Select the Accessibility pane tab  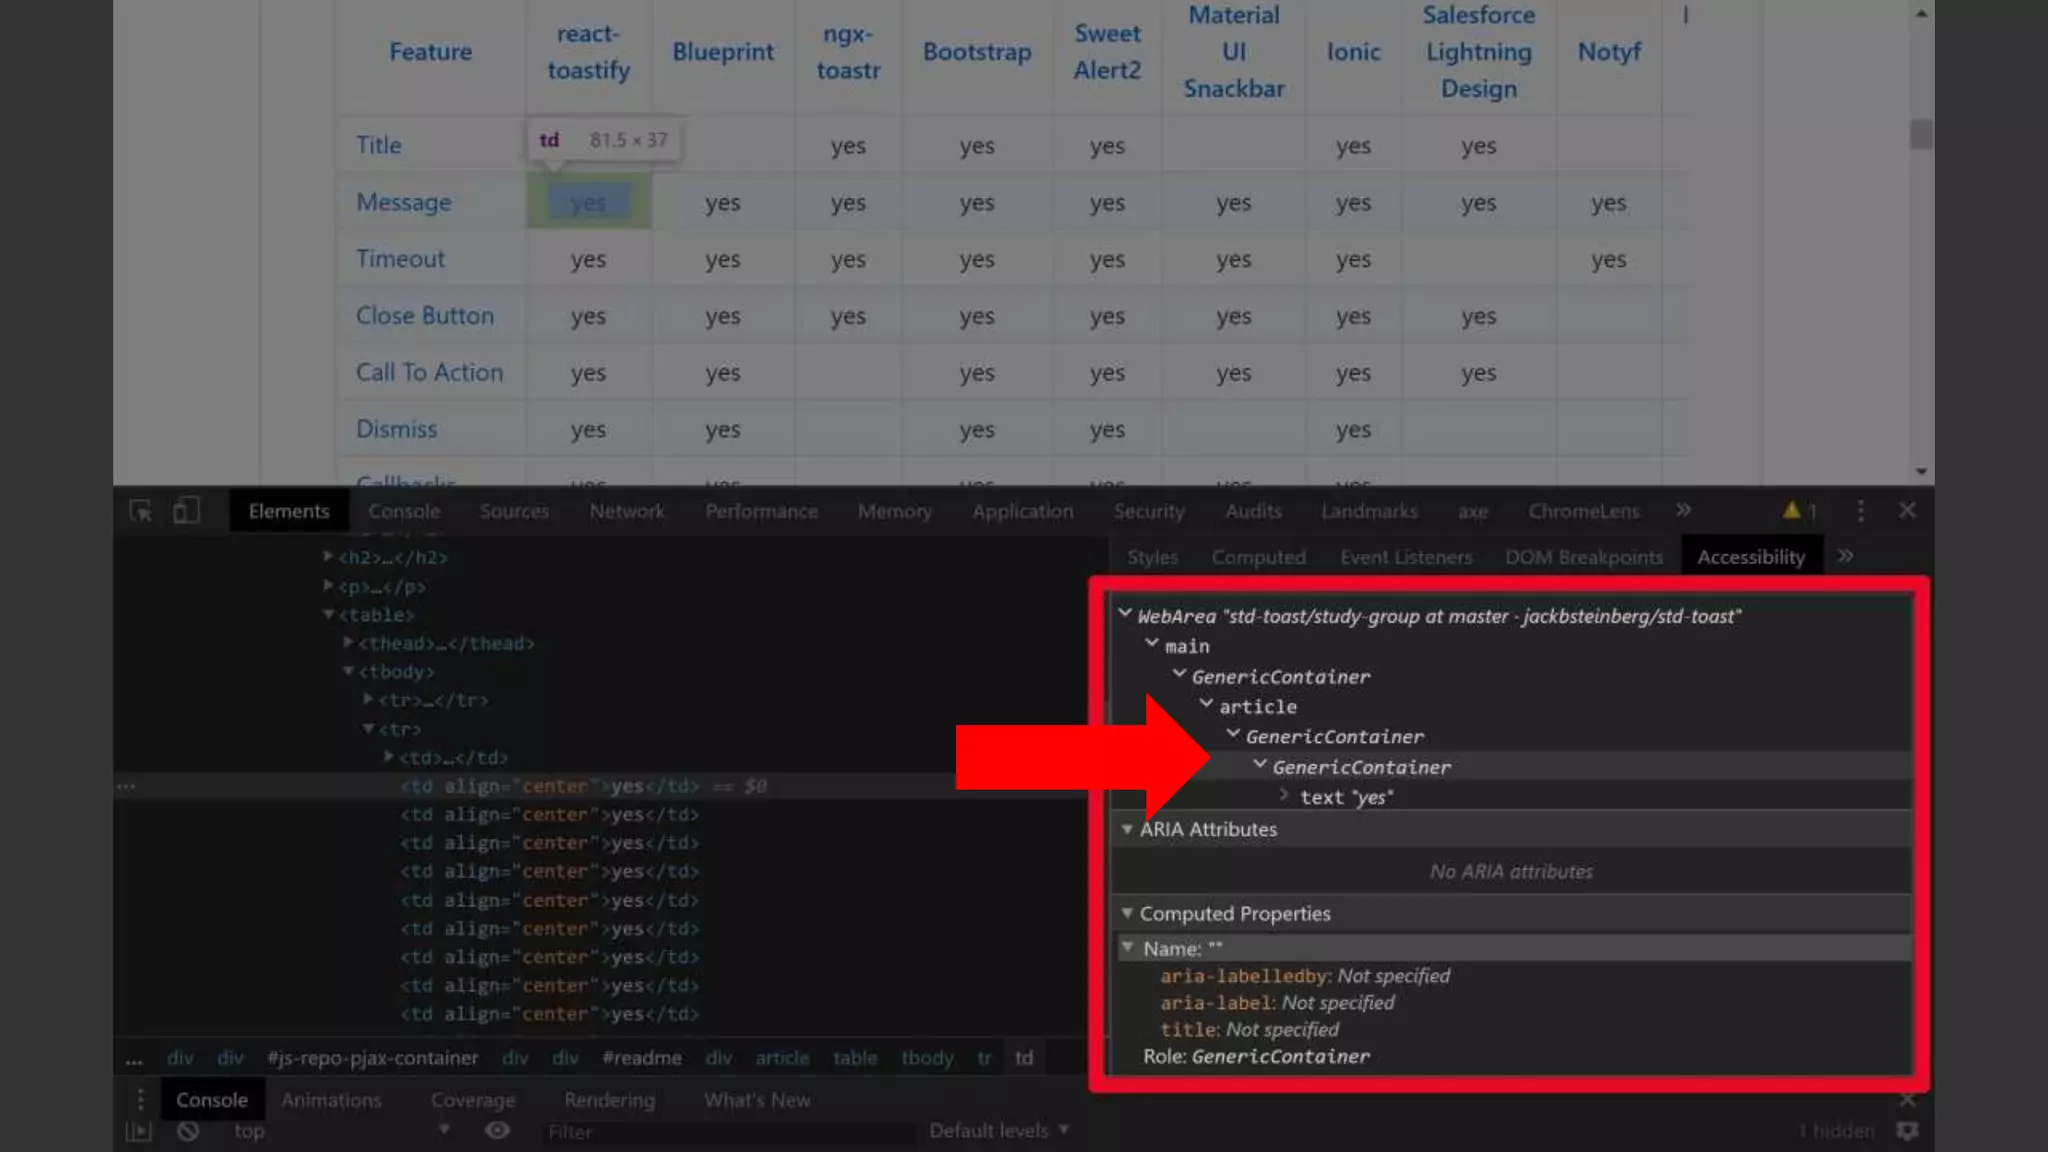pos(1751,557)
